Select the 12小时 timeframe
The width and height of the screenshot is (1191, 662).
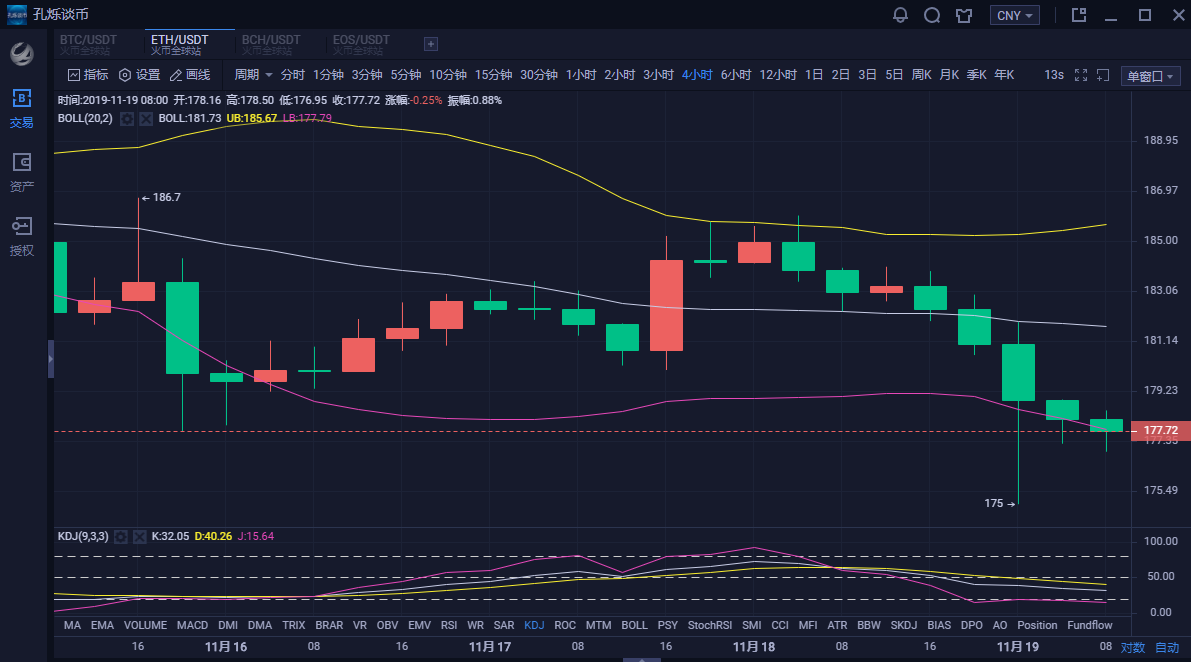(x=778, y=74)
